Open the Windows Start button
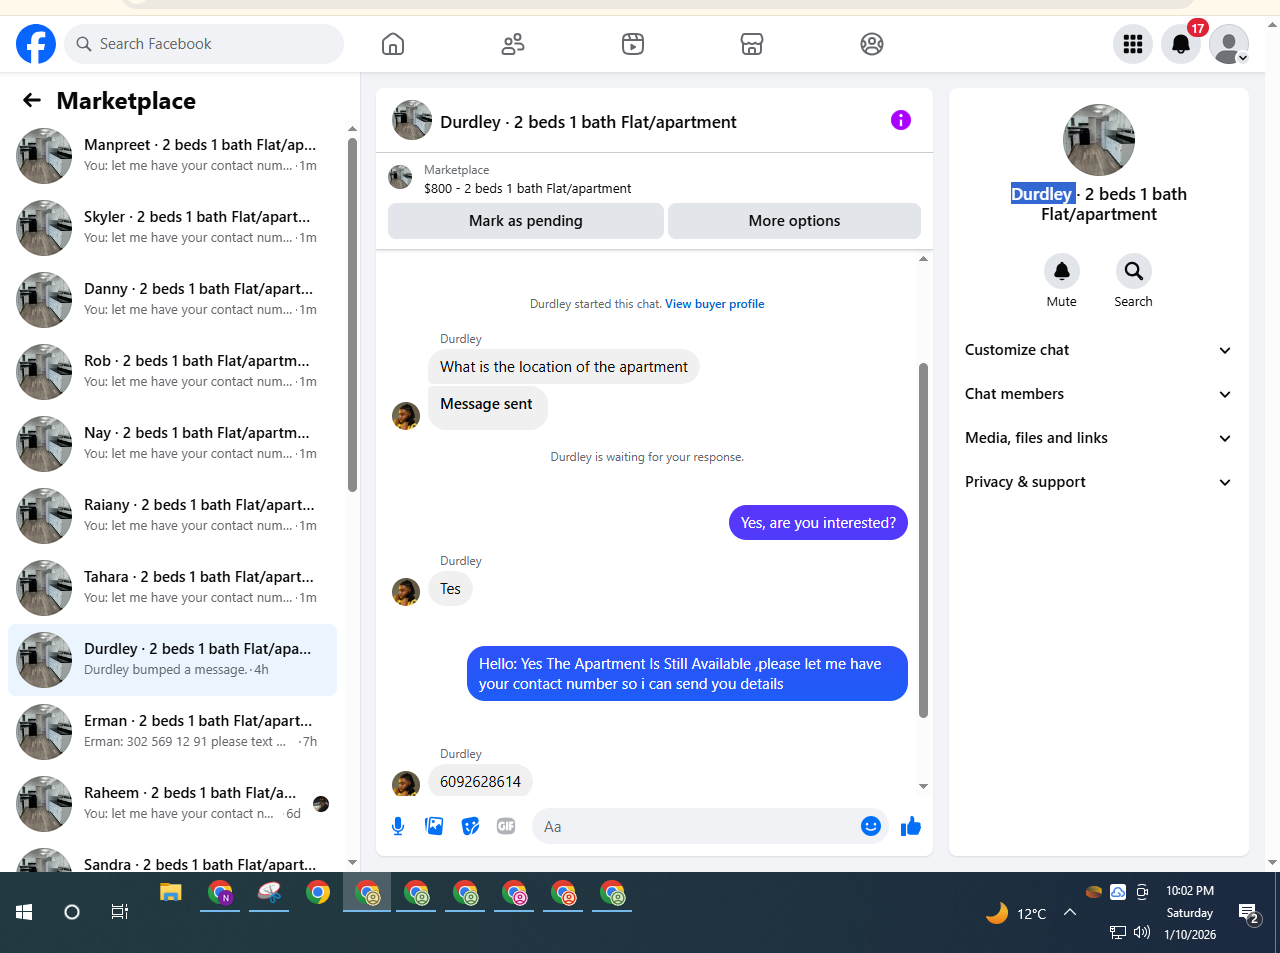The image size is (1280, 953). pos(24,912)
